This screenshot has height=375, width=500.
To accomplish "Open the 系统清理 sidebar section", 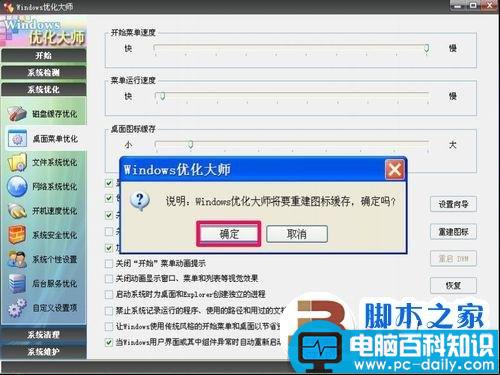I will [x=44, y=334].
